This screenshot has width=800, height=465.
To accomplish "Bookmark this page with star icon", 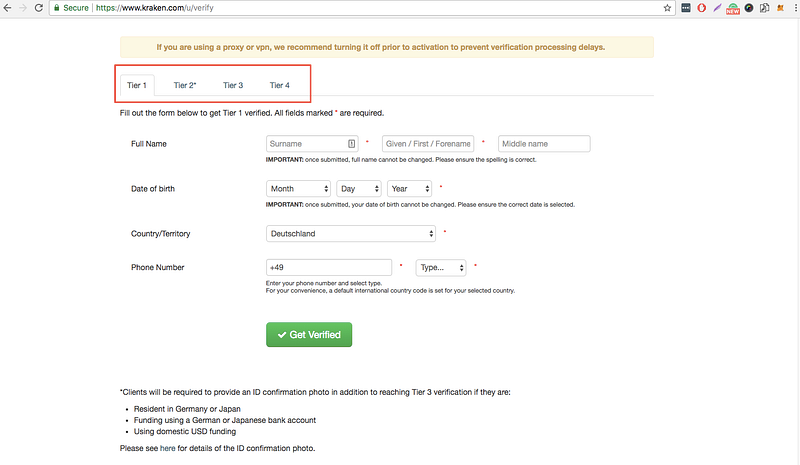I will 667,8.
